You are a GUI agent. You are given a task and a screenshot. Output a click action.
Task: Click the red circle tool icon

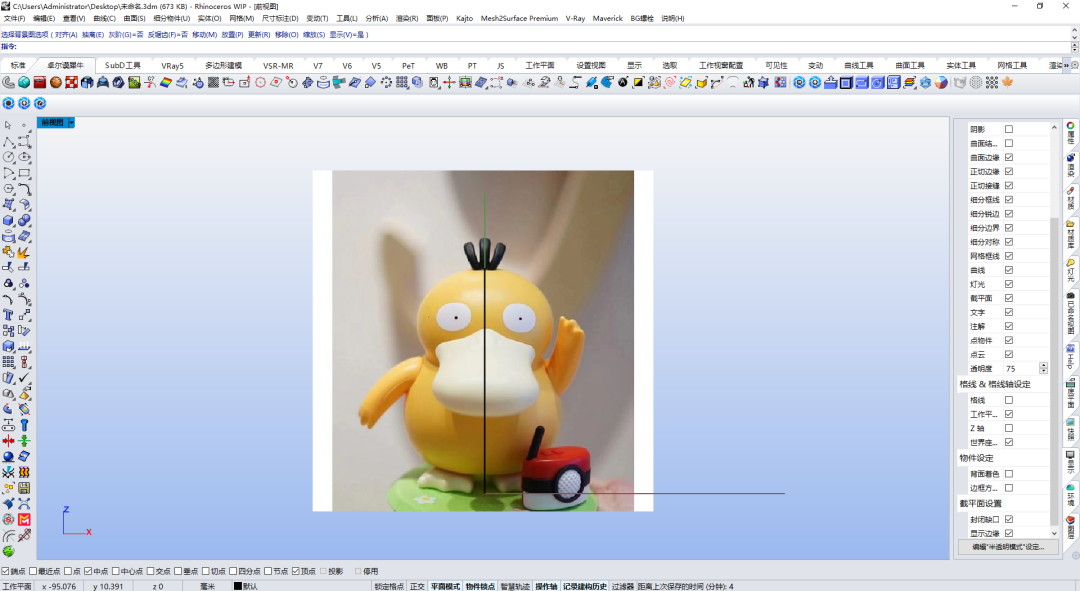[x=260, y=83]
